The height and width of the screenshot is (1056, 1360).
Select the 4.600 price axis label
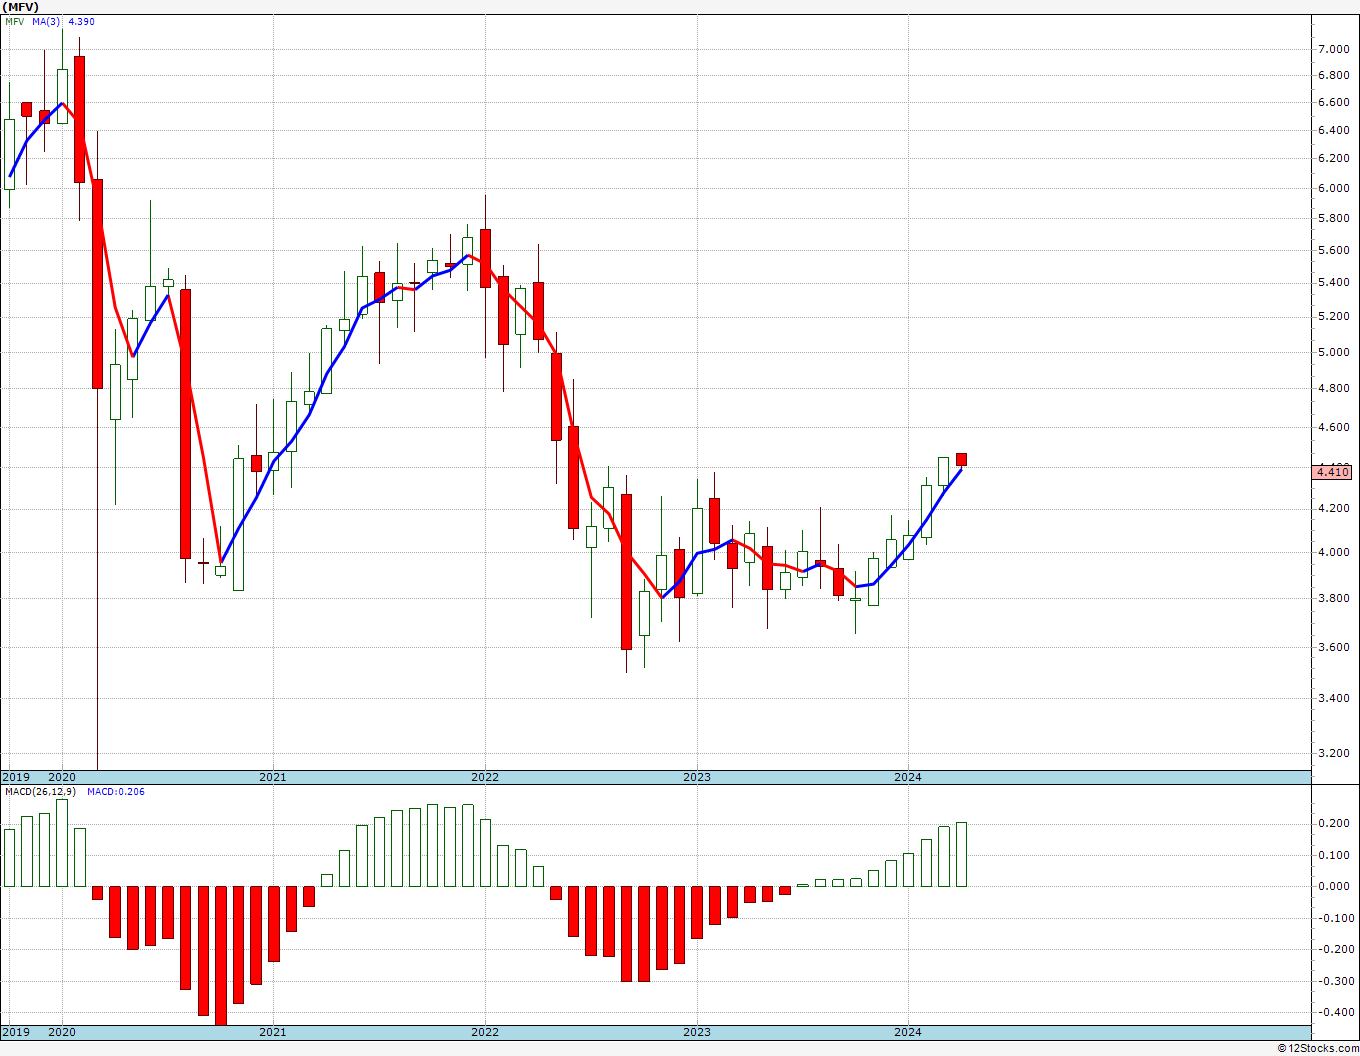tap(1332, 427)
